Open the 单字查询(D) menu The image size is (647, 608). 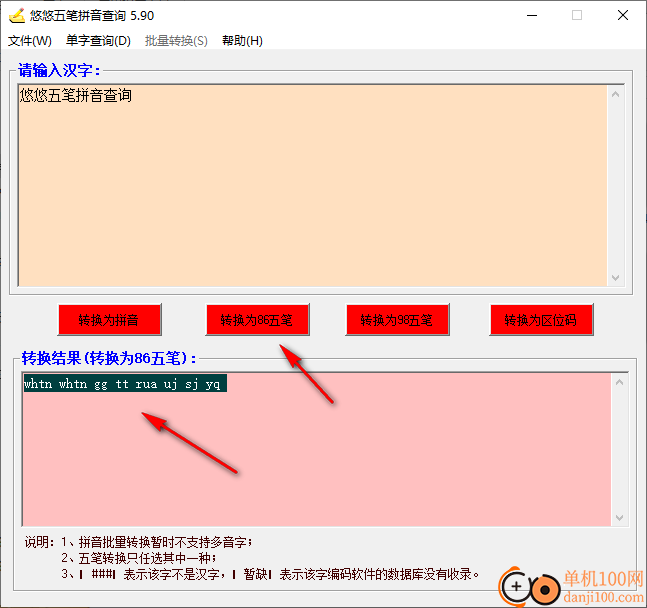click(x=98, y=41)
